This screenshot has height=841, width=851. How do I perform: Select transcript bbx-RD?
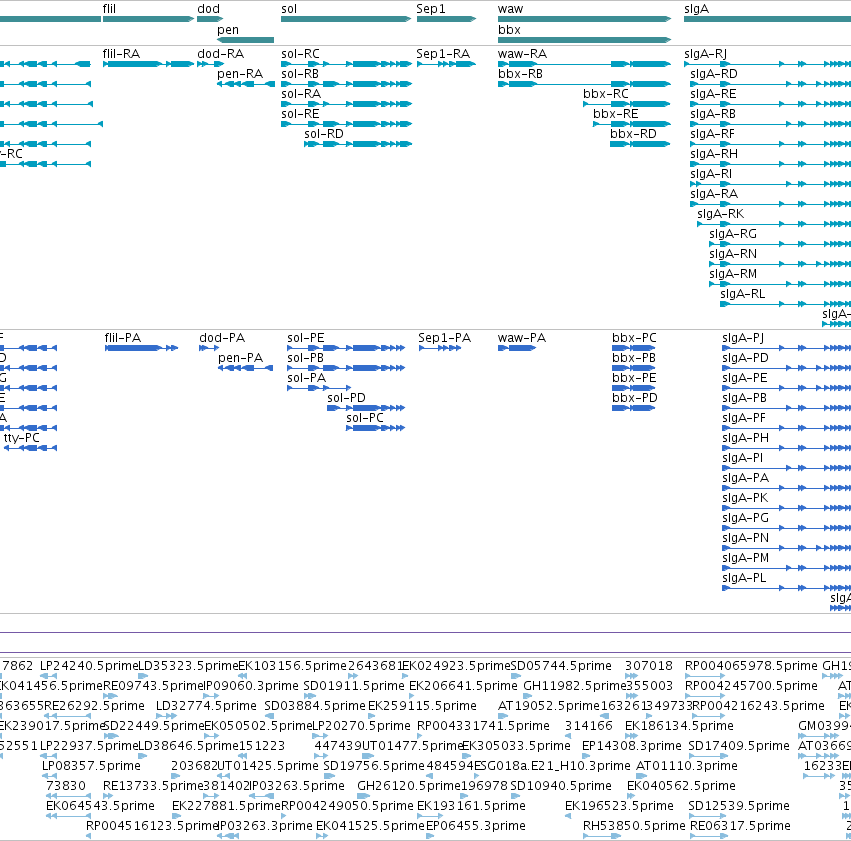[x=640, y=144]
